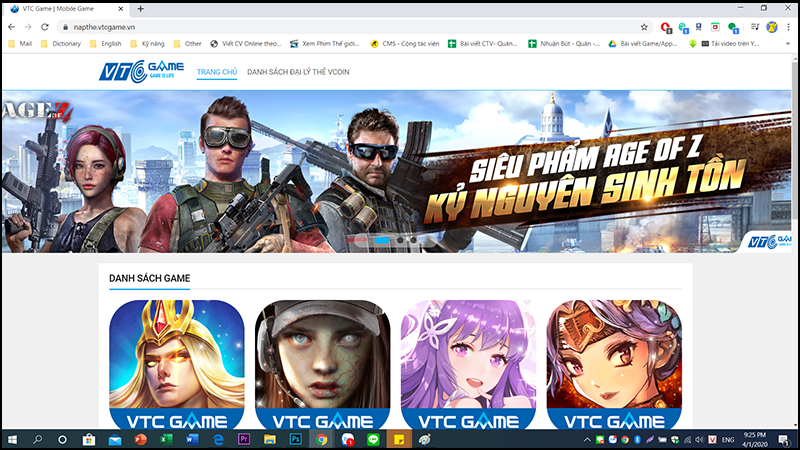Image resolution: width=800 pixels, height=450 pixels.
Task: Open Cortana from the taskbar
Action: click(62, 439)
